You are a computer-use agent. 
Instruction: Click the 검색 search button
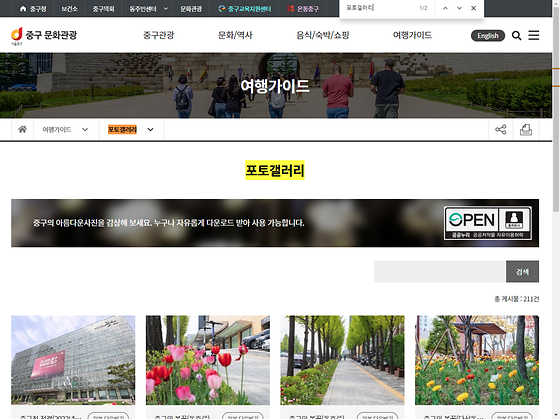point(522,271)
